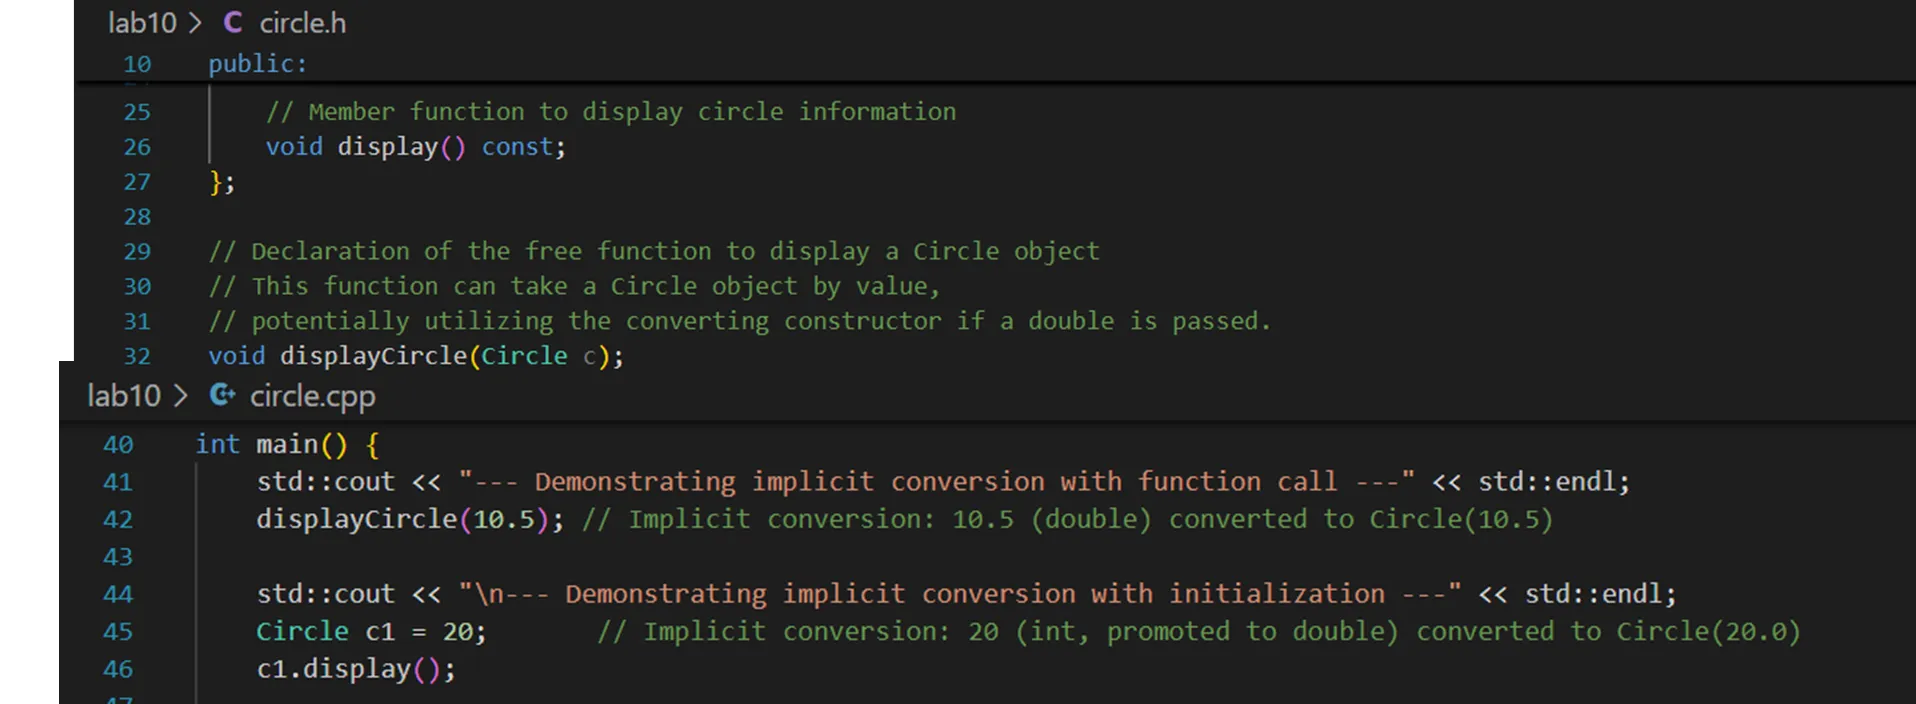Click the 'main' function name
This screenshot has height=704, width=1916.
(x=286, y=445)
